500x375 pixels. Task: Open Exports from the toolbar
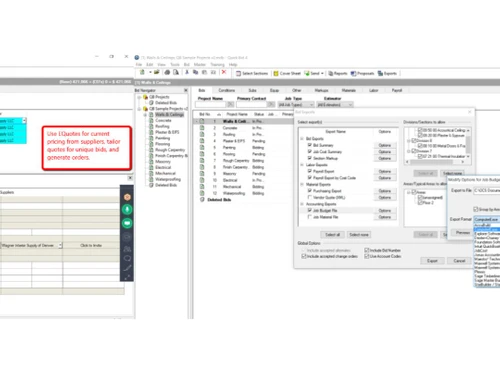coord(387,73)
